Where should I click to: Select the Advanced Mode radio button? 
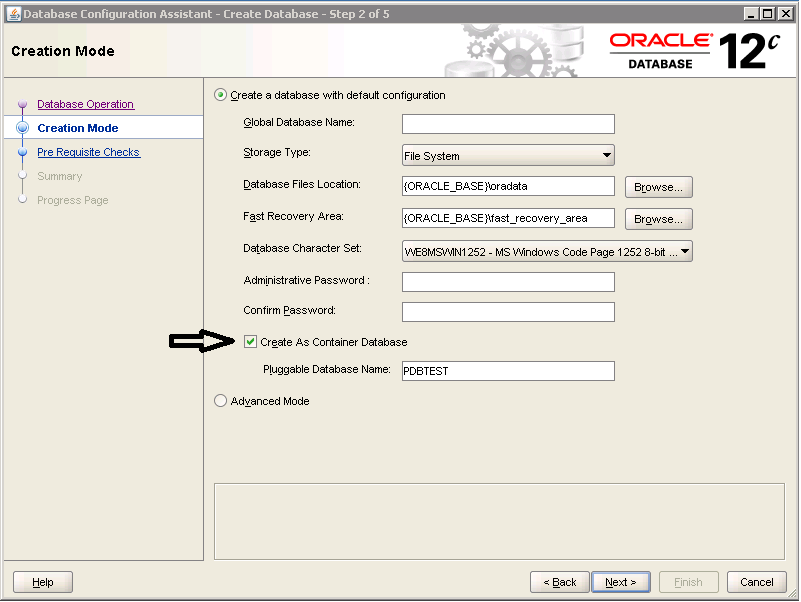pos(220,401)
